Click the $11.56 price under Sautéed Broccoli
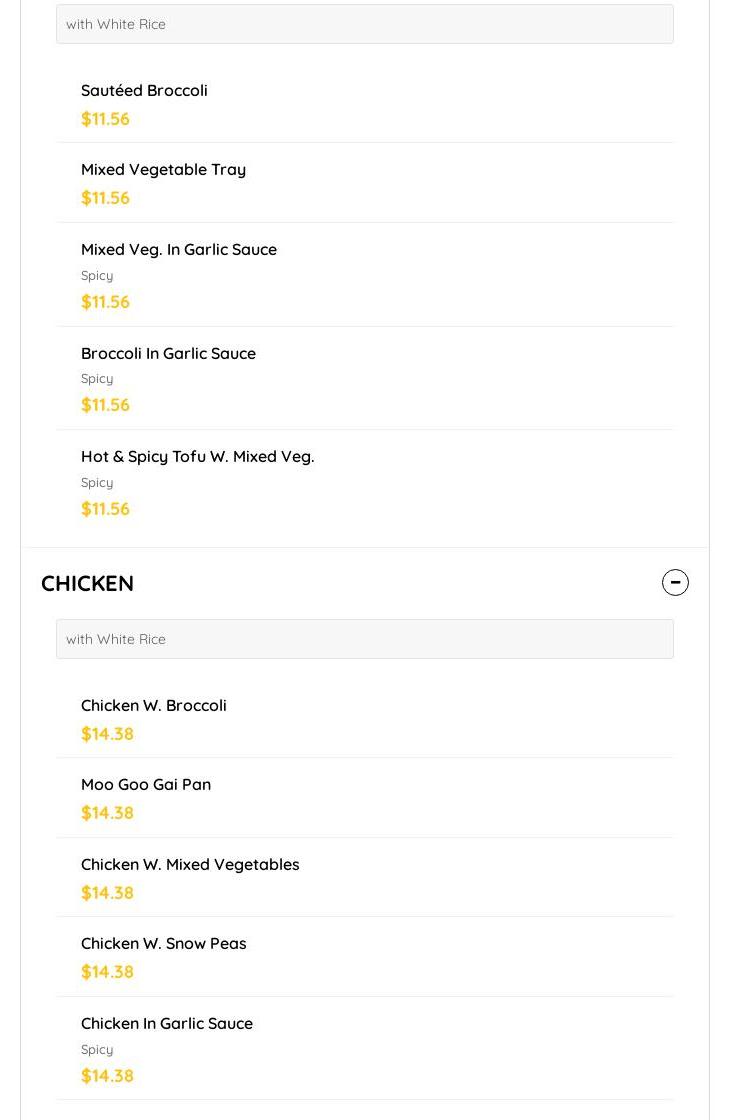This screenshot has height=1120, width=750. (x=105, y=119)
